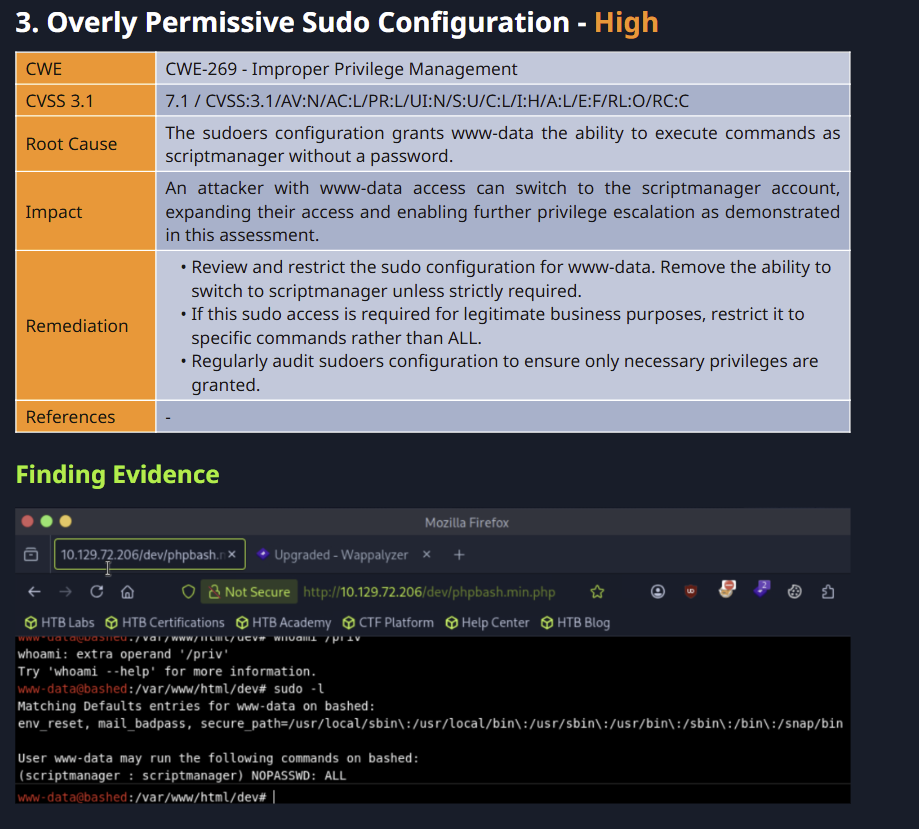Image resolution: width=919 pixels, height=829 pixels.
Task: Open the Wappalyzer purple extension icon
Action: pyautogui.click(x=762, y=589)
